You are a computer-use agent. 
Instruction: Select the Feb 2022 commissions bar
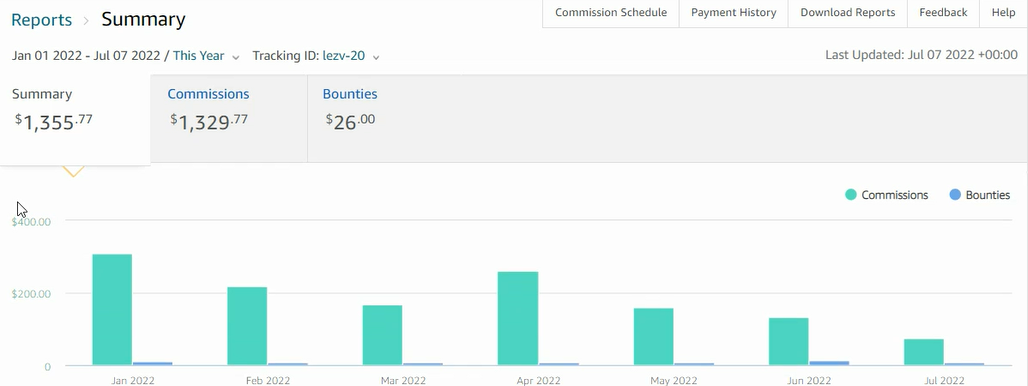247,326
